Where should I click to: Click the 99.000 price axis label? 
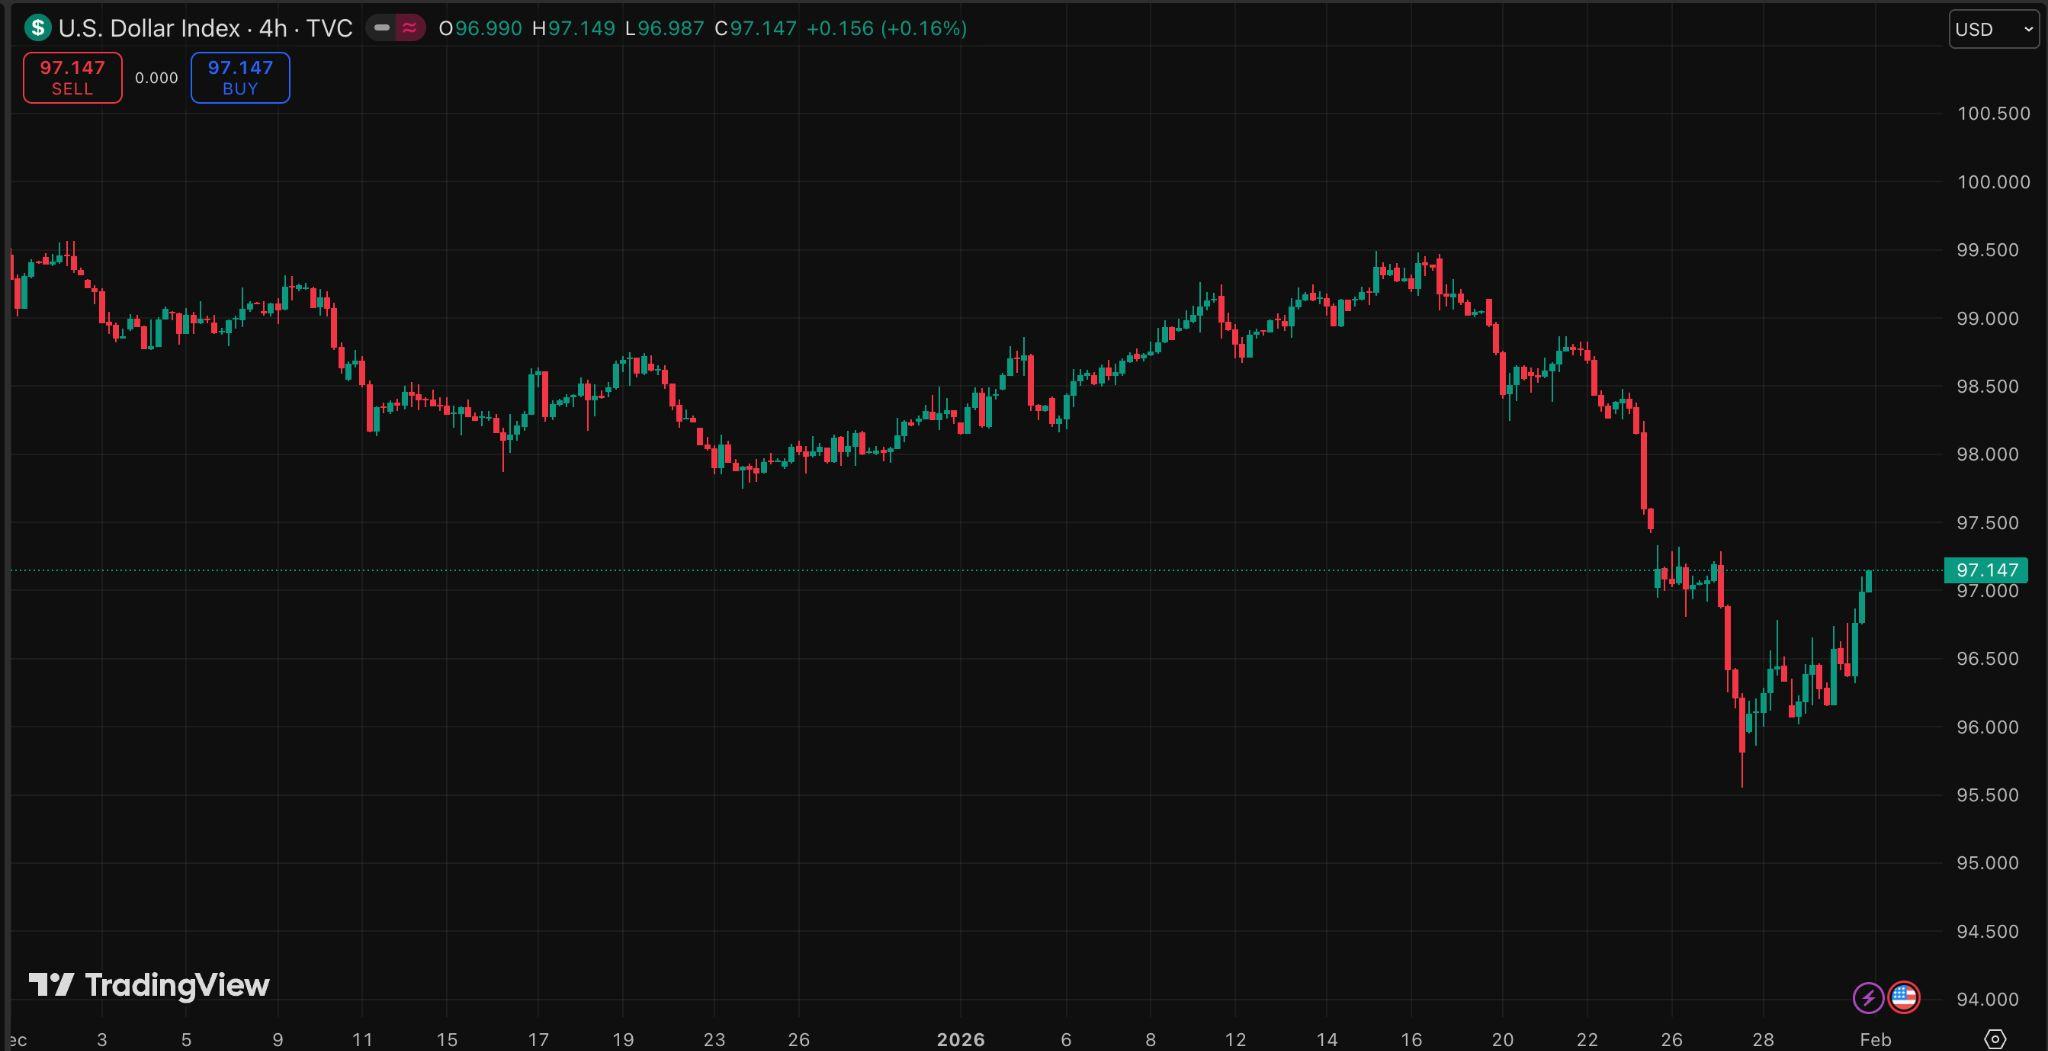coord(1987,318)
